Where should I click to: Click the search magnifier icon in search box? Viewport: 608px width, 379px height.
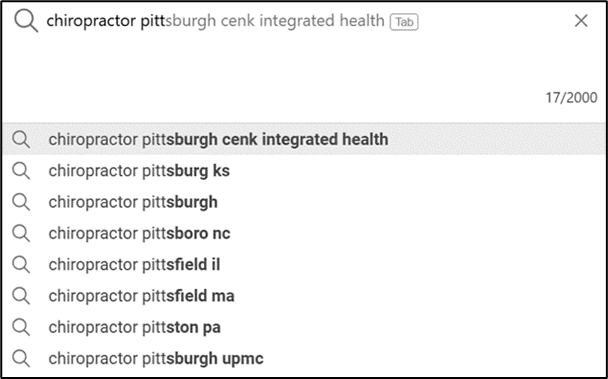point(26,21)
